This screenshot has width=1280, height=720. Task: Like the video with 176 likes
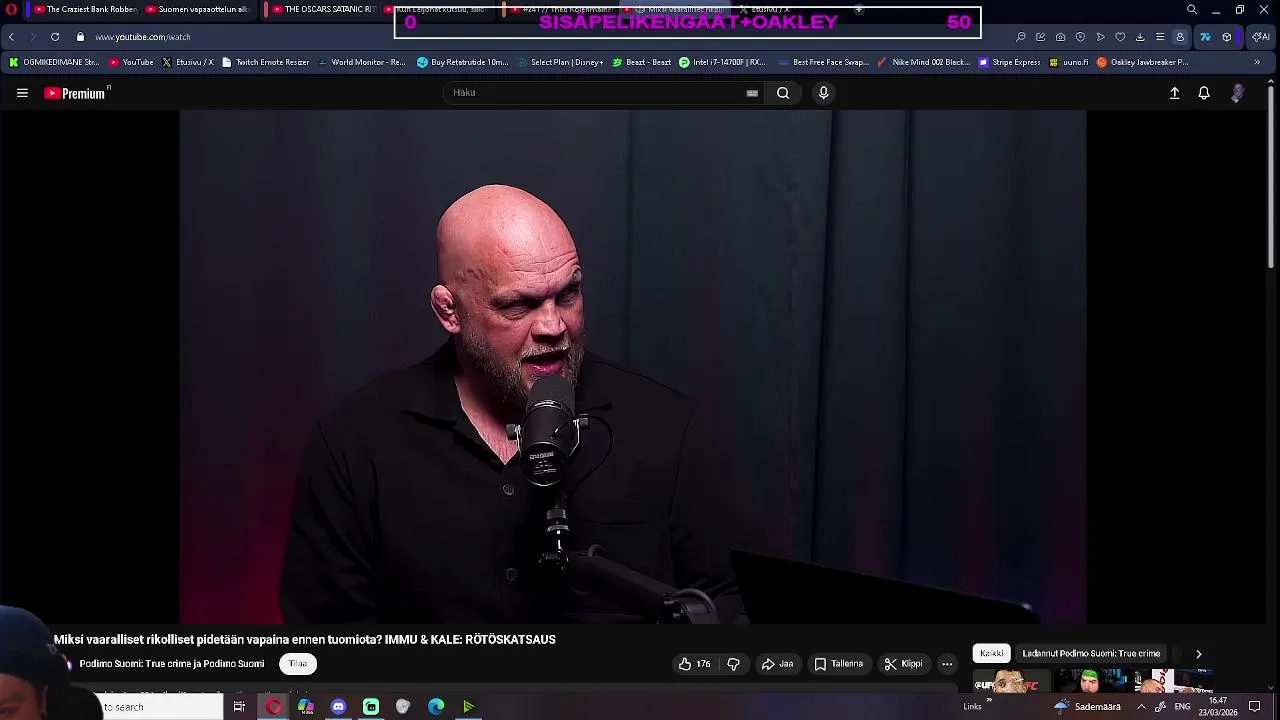(694, 664)
